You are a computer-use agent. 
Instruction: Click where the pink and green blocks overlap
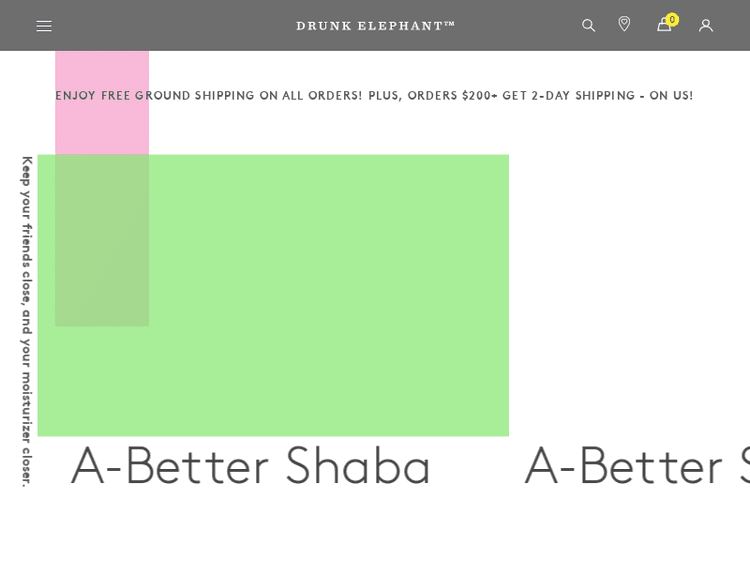[x=102, y=240]
